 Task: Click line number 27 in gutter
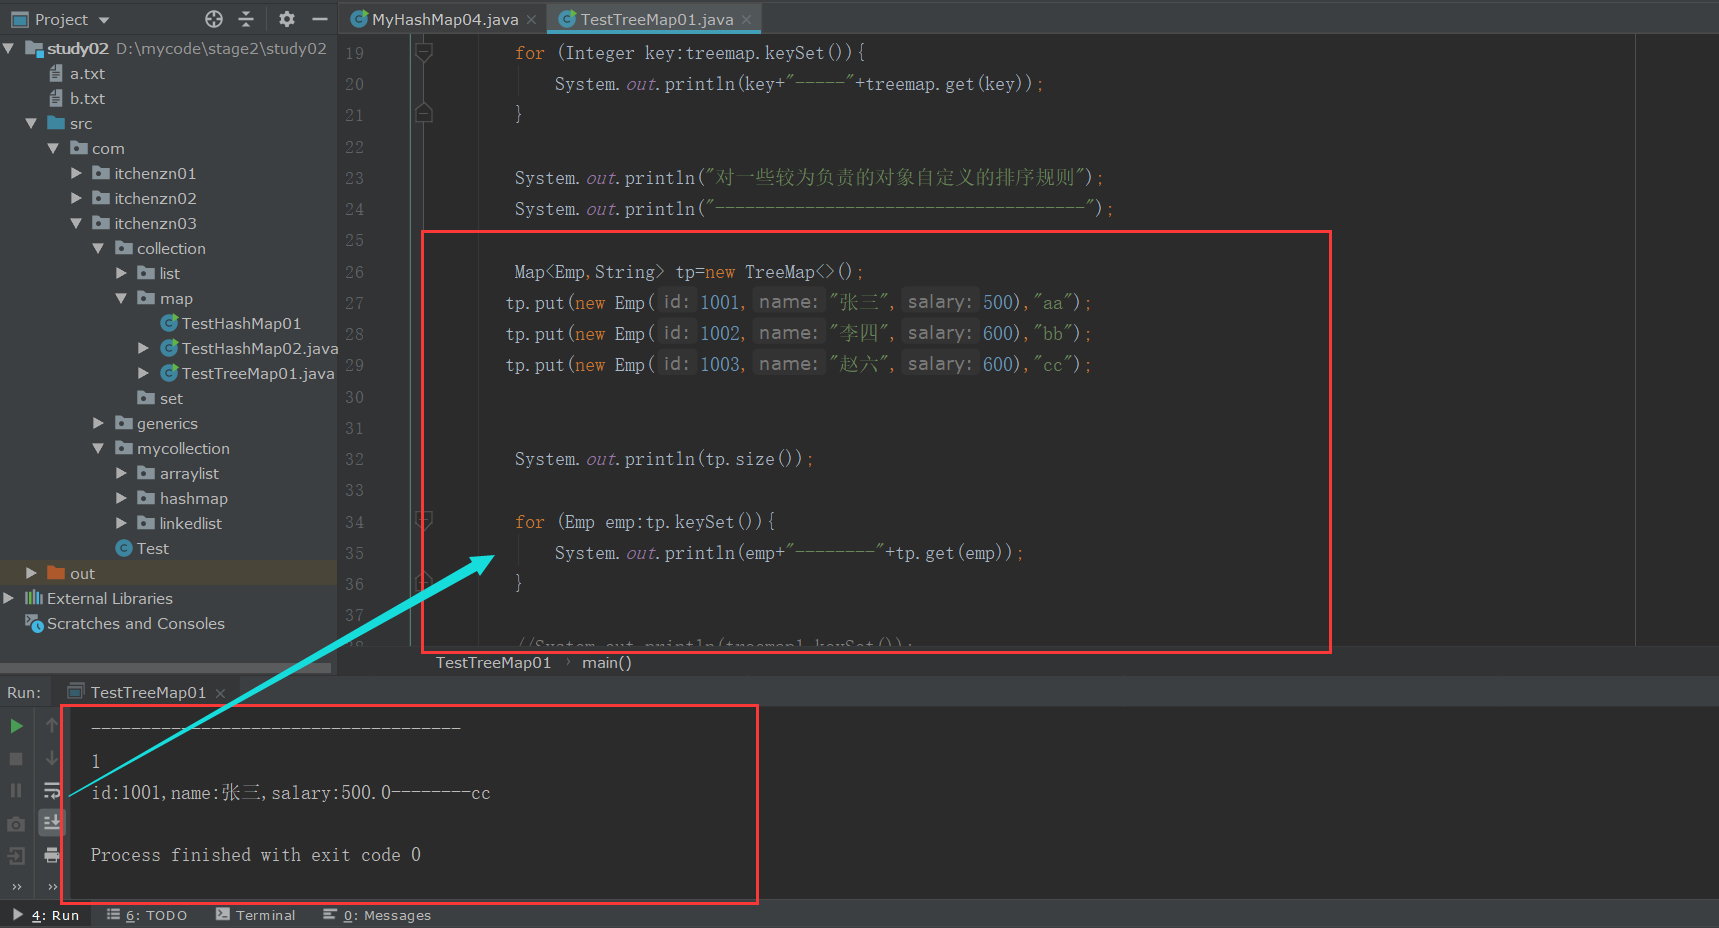tap(354, 303)
